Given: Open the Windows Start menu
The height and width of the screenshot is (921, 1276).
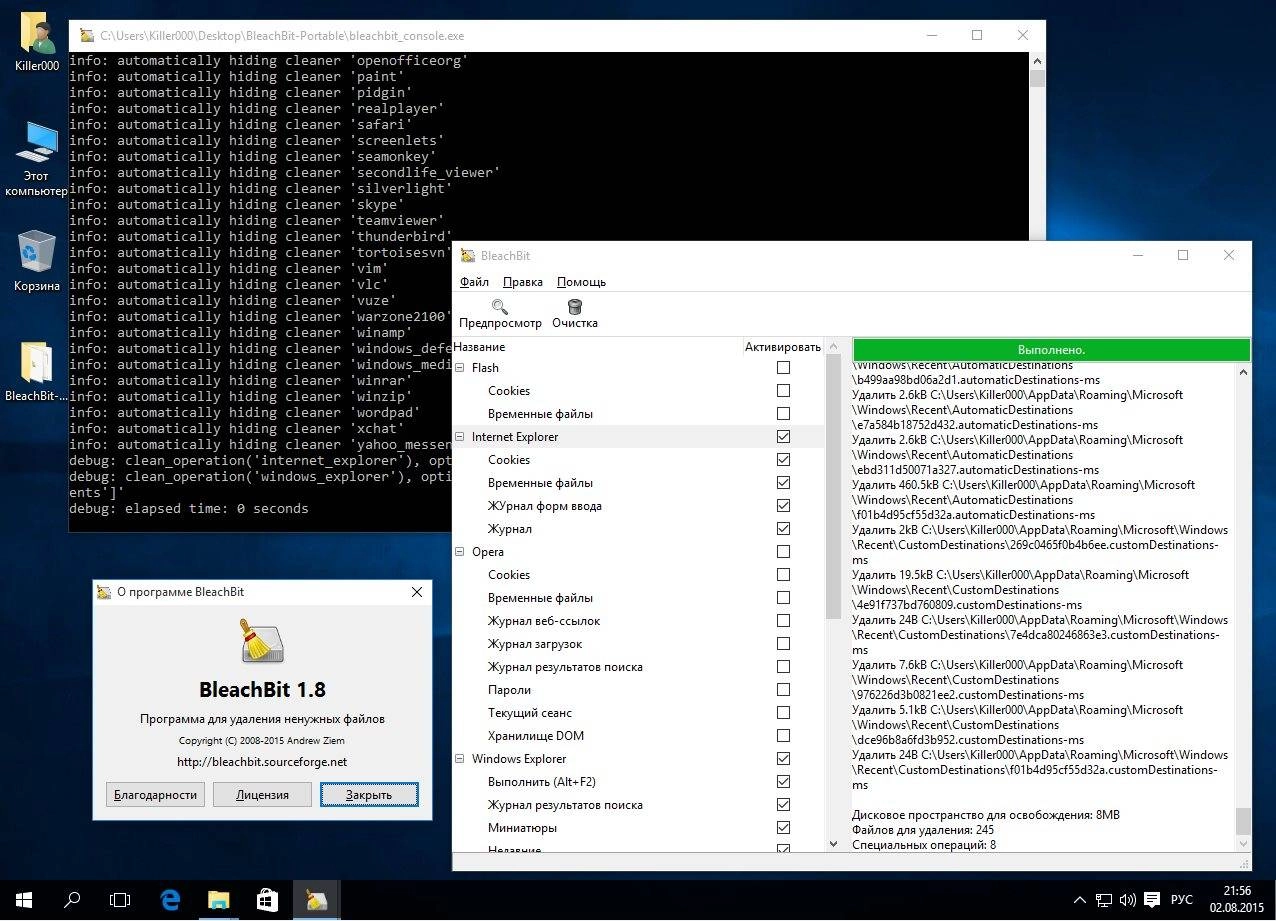Looking at the screenshot, I should coord(23,900).
